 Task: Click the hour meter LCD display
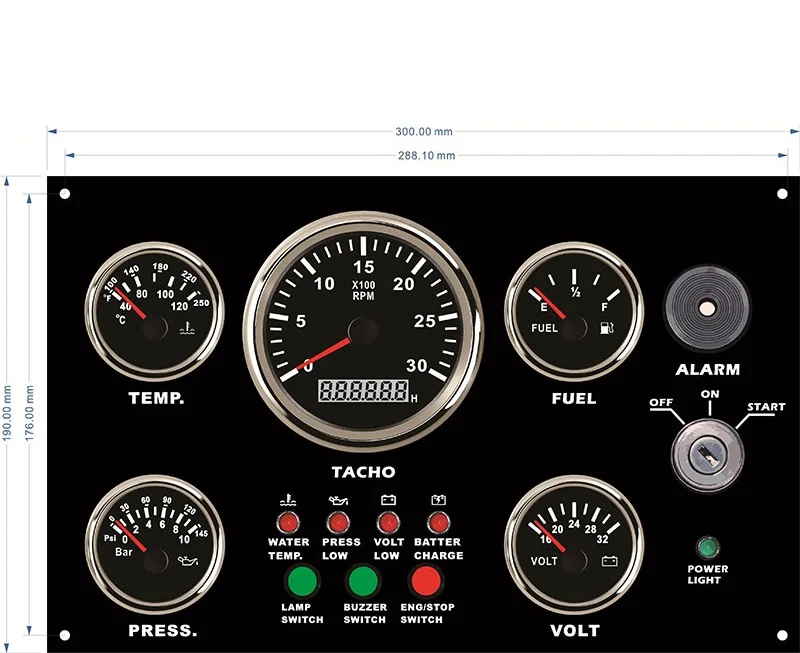[x=363, y=391]
